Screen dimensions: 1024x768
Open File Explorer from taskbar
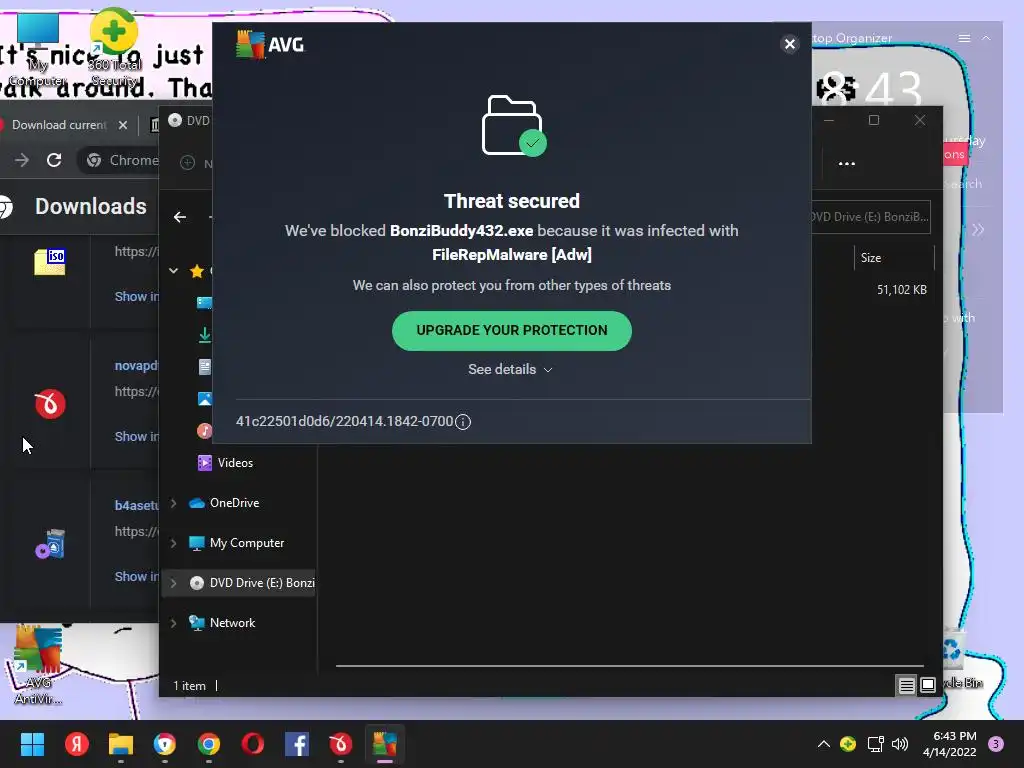121,744
